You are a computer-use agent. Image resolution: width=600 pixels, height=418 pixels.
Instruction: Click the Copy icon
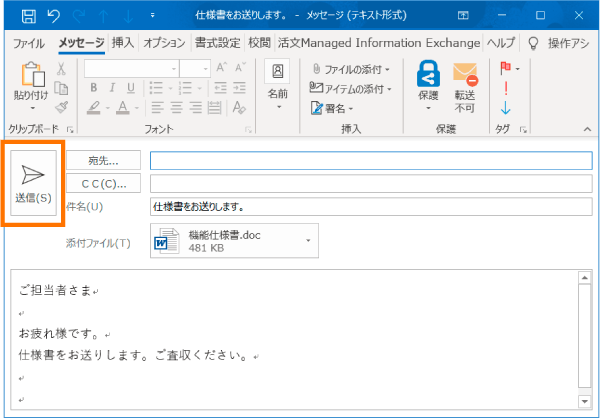tap(62, 88)
